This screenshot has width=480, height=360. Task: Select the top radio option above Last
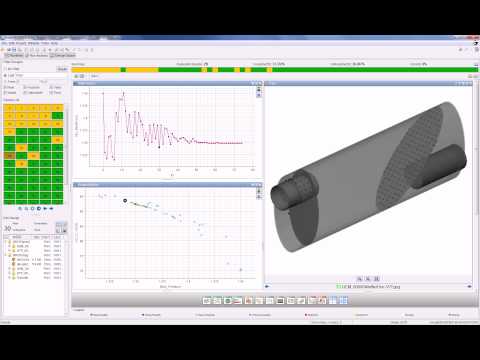(x=5, y=69)
